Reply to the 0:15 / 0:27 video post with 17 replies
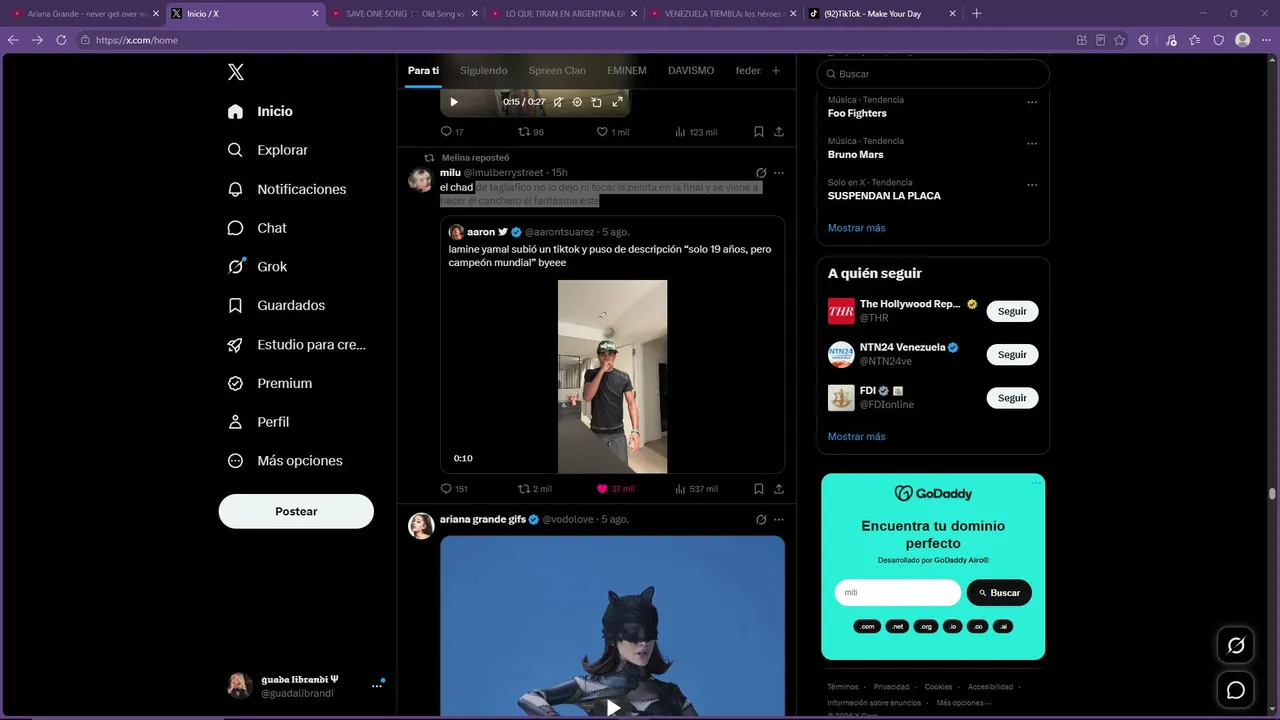The width and height of the screenshot is (1280, 720). tap(452, 132)
